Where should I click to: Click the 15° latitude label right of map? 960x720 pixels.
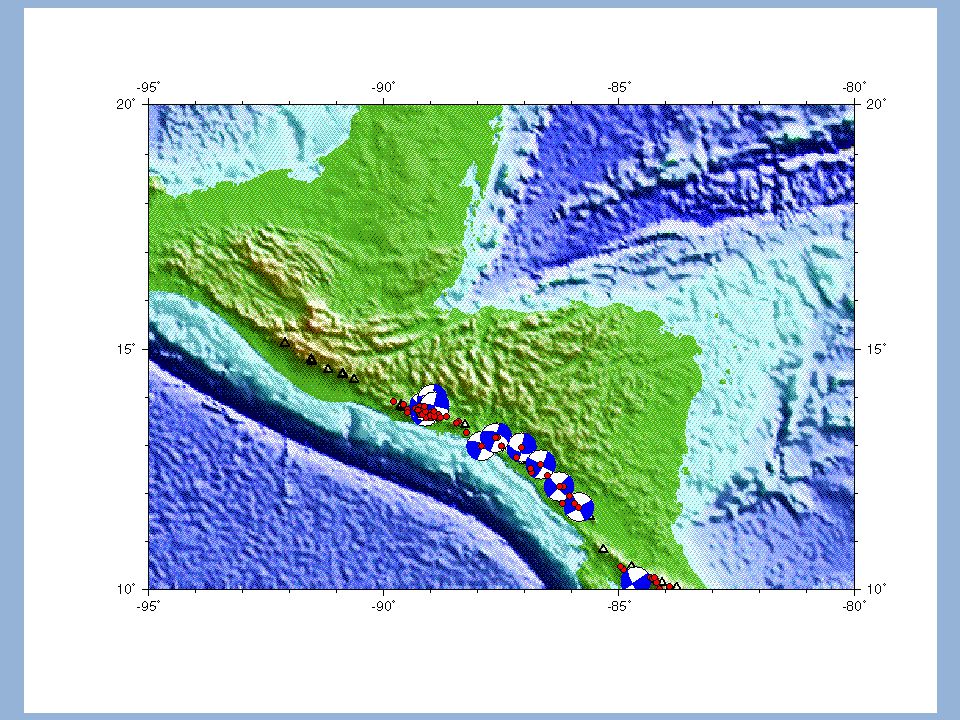pyautogui.click(x=876, y=349)
